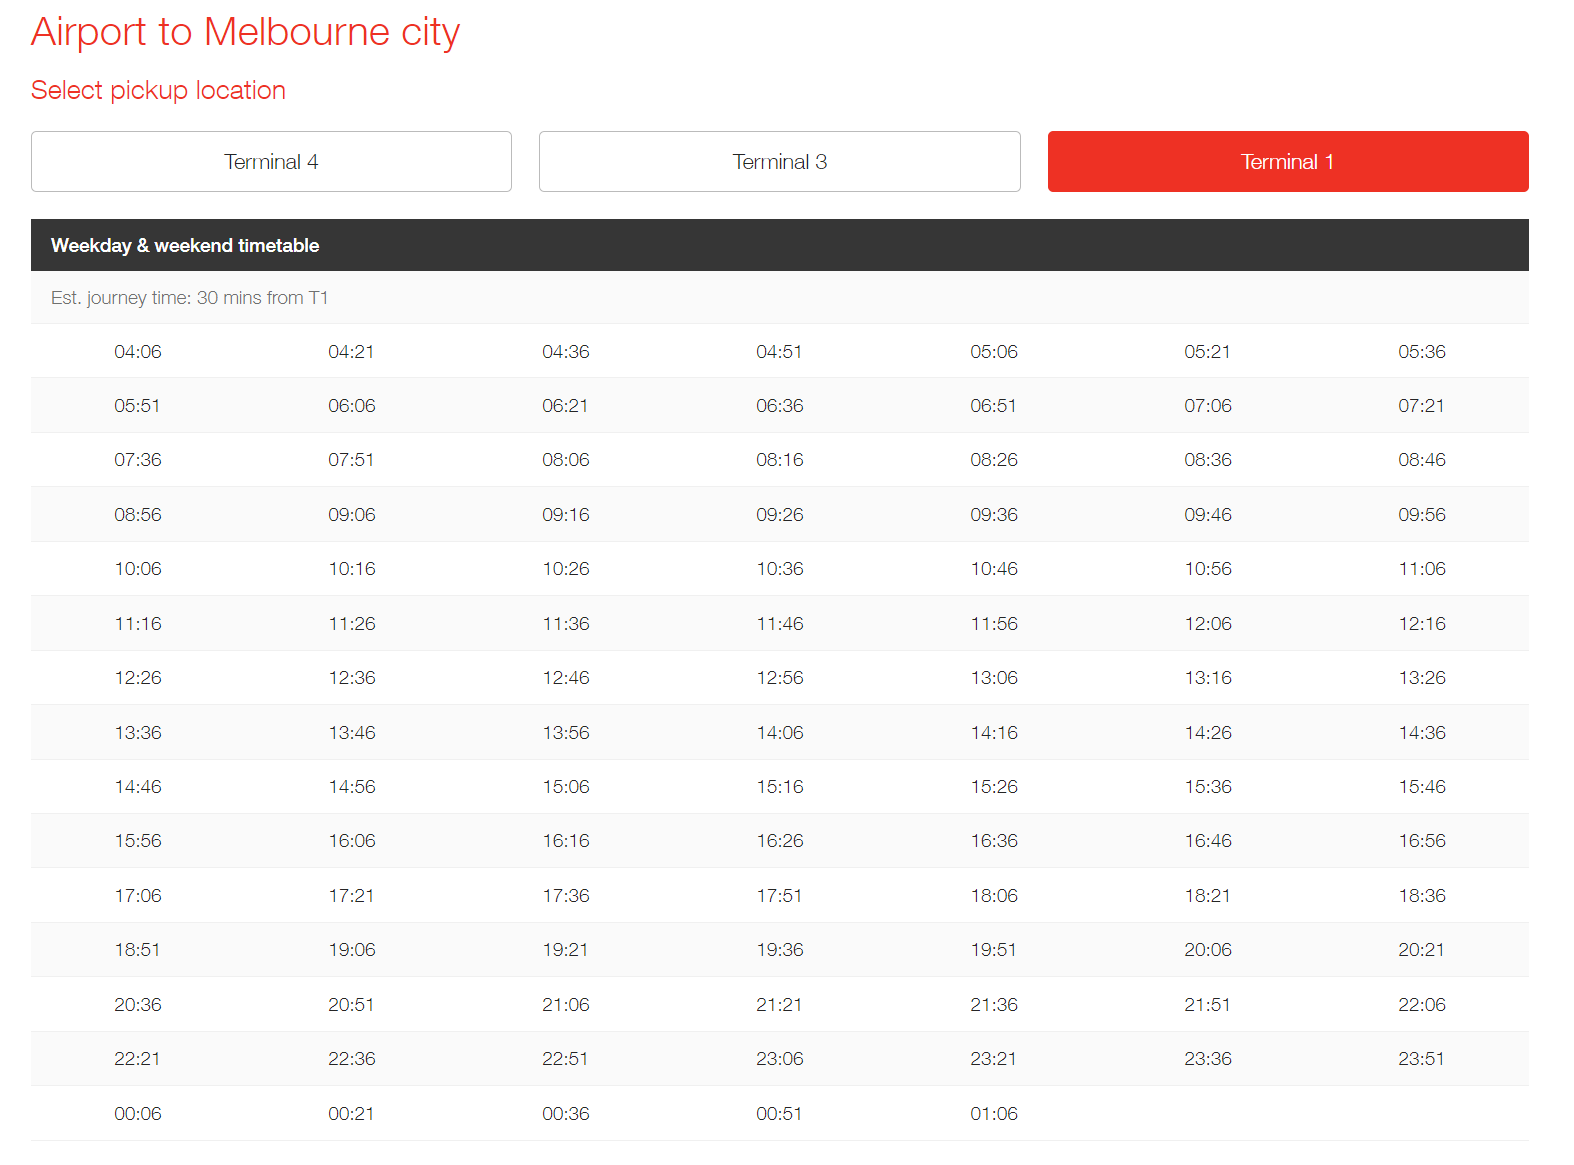Select the 00:06 timetable cell
The height and width of the screenshot is (1165, 1574).
138,1114
